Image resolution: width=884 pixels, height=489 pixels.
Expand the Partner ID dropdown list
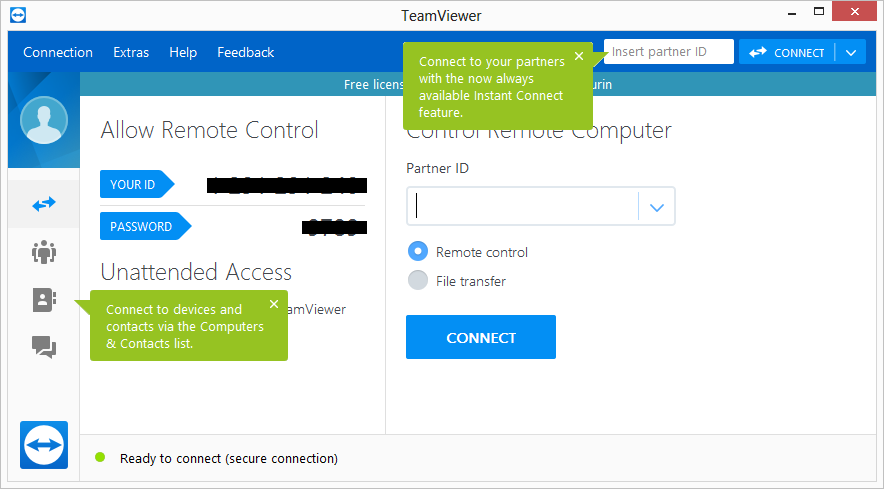[656, 207]
